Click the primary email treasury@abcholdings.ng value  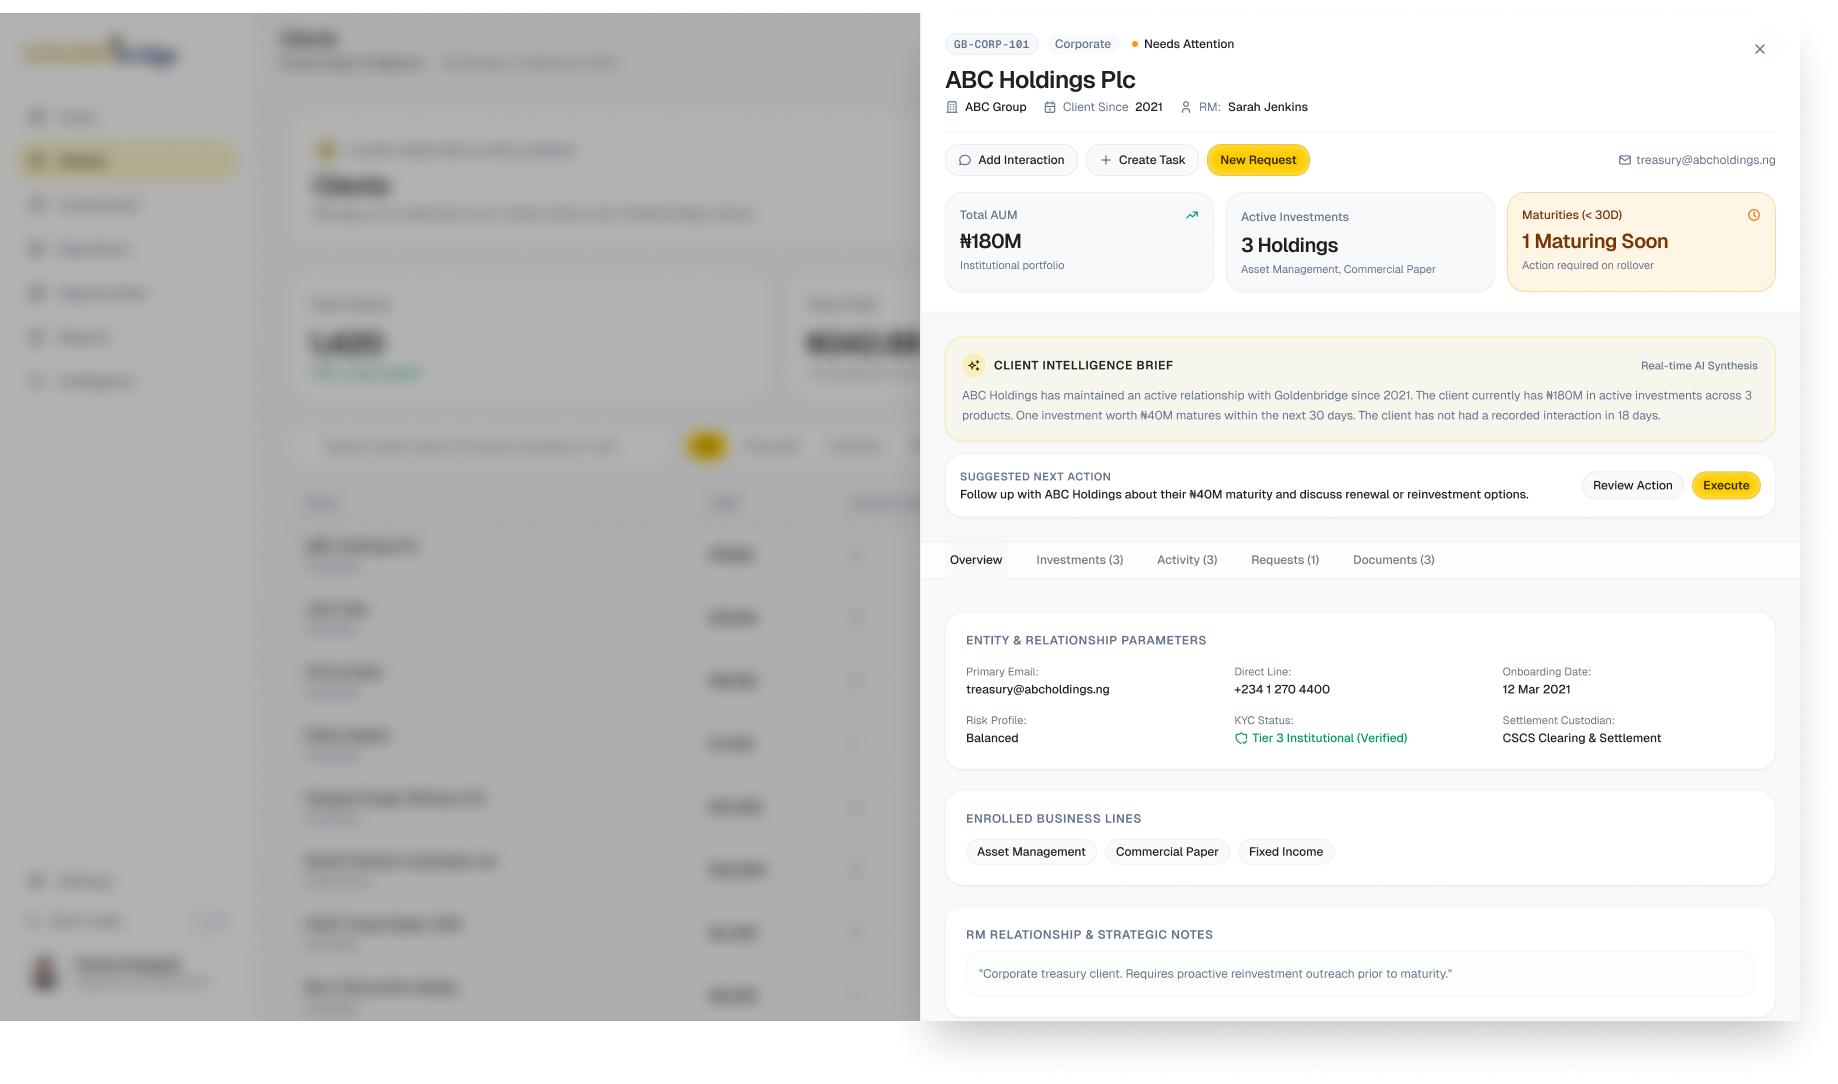[x=1037, y=689]
